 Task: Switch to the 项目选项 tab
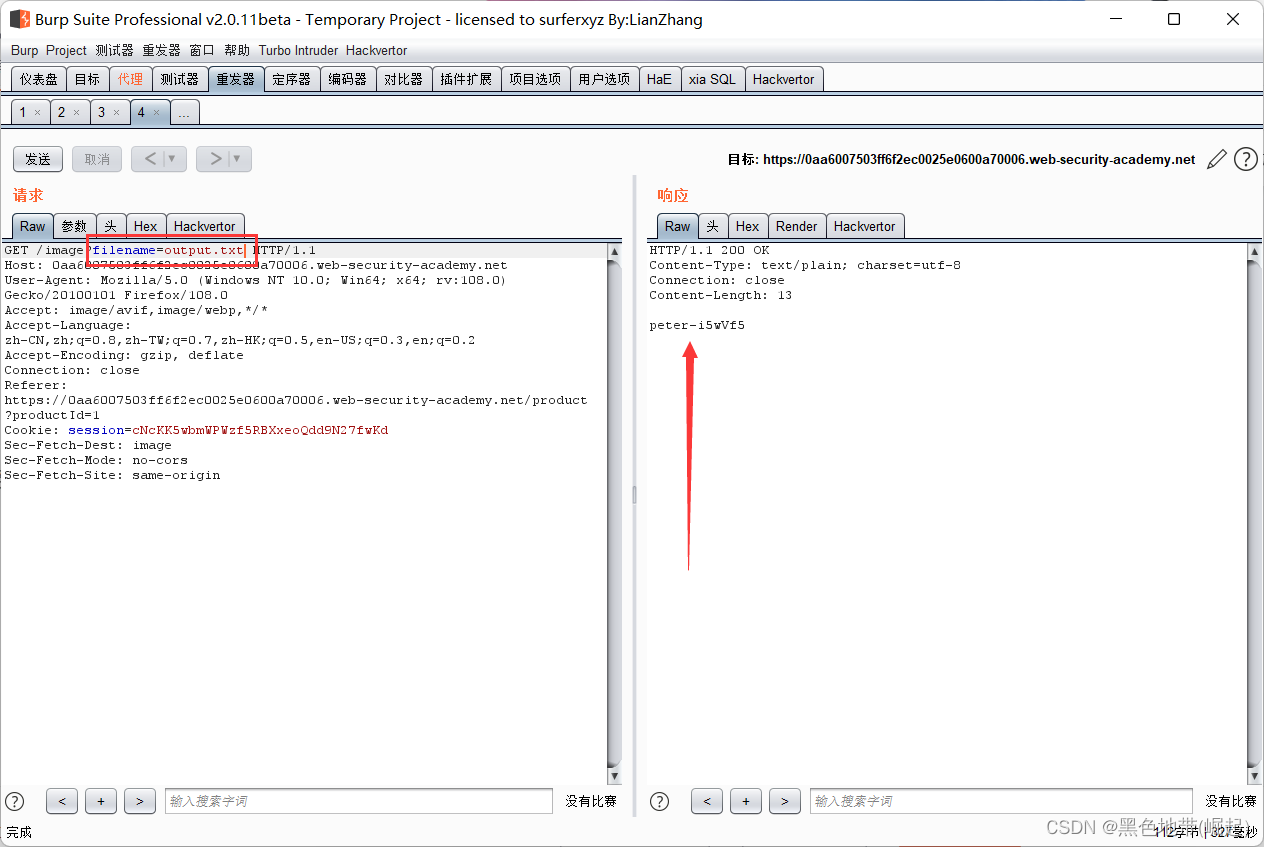tap(535, 79)
